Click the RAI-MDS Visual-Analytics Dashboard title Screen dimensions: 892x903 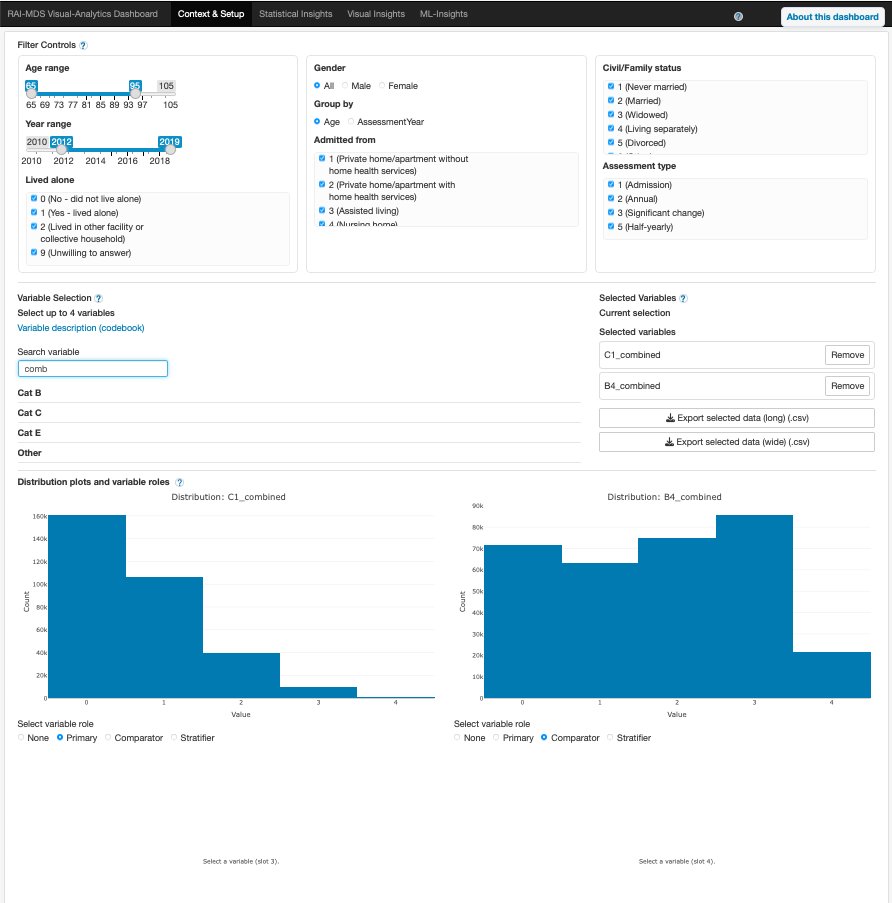(82, 14)
